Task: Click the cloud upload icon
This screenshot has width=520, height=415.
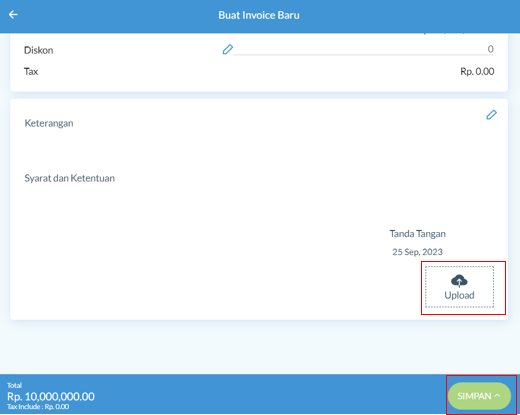Action: coord(459,281)
